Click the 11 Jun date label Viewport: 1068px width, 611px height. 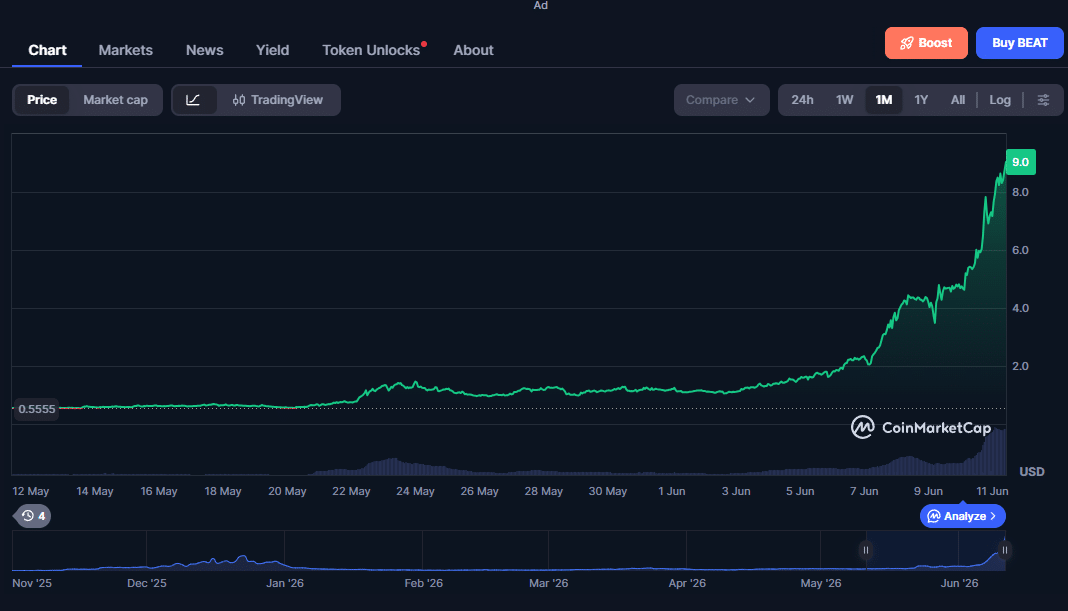click(992, 491)
